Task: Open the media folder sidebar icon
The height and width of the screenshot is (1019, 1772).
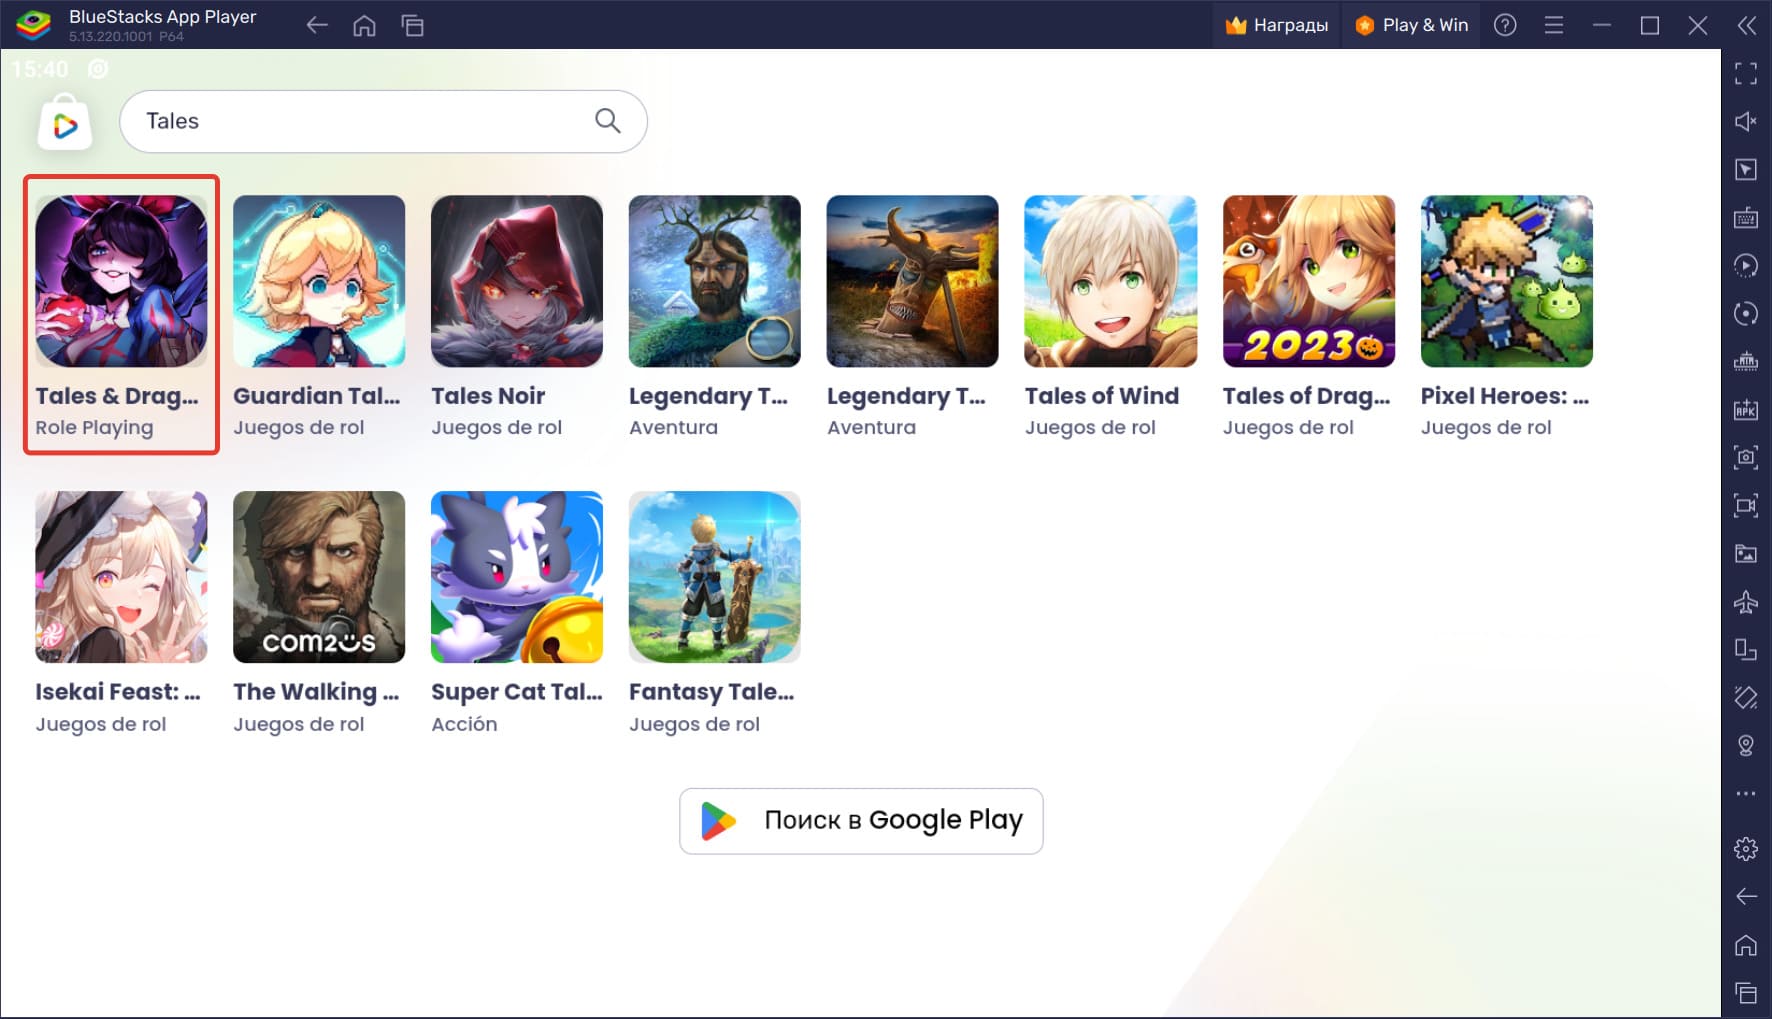Action: pyautogui.click(x=1746, y=553)
